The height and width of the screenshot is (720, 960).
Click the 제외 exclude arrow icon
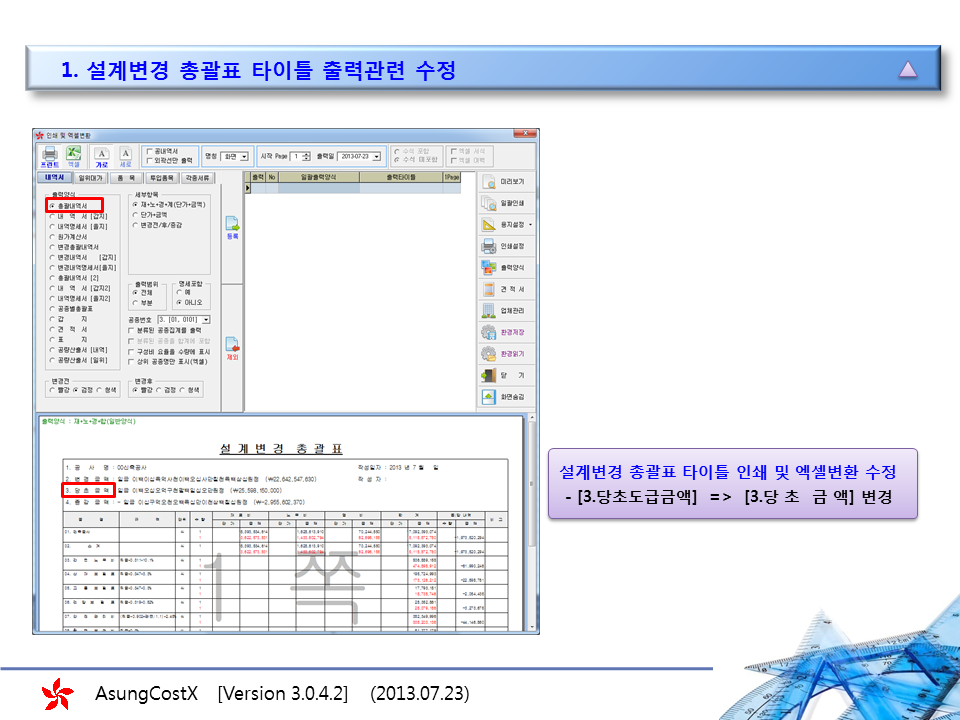click(x=232, y=347)
